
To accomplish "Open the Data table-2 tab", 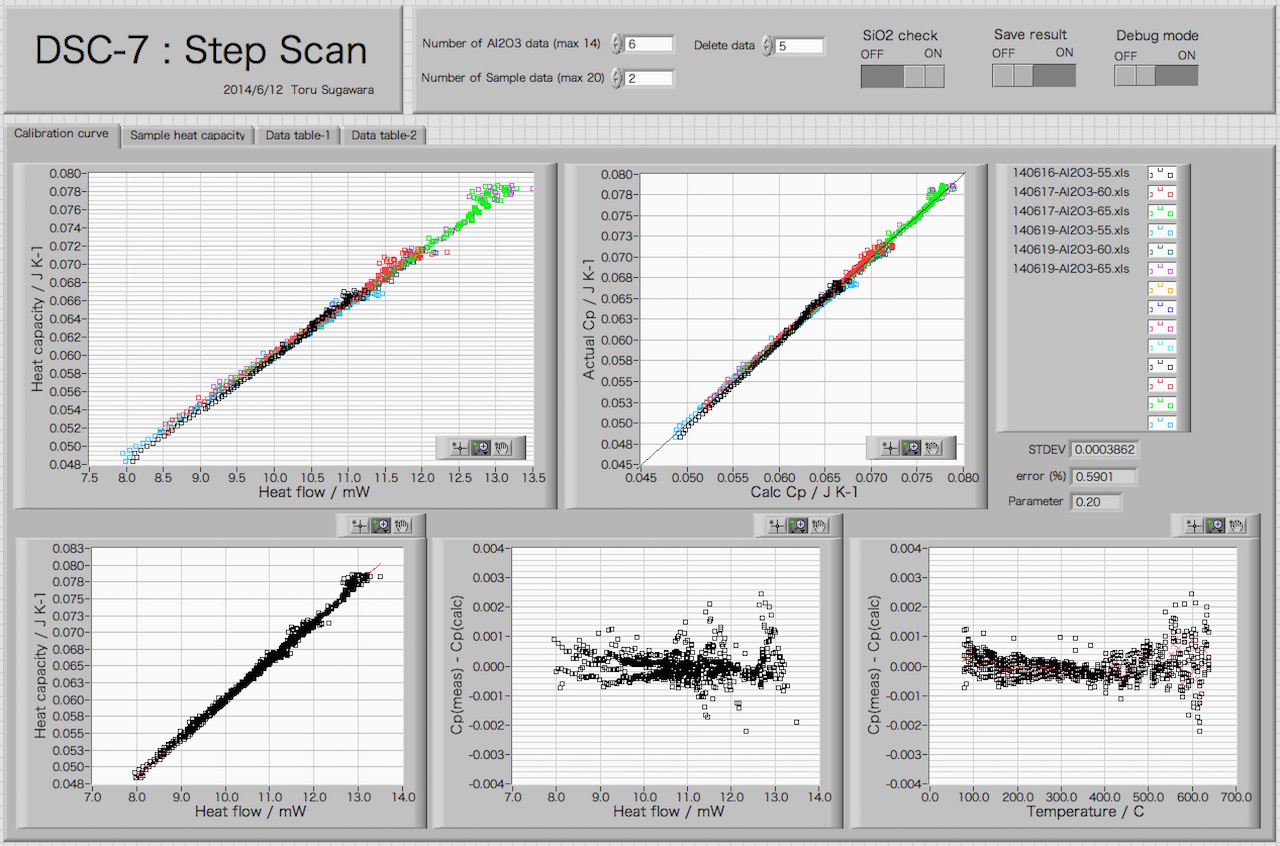I will (x=384, y=135).
